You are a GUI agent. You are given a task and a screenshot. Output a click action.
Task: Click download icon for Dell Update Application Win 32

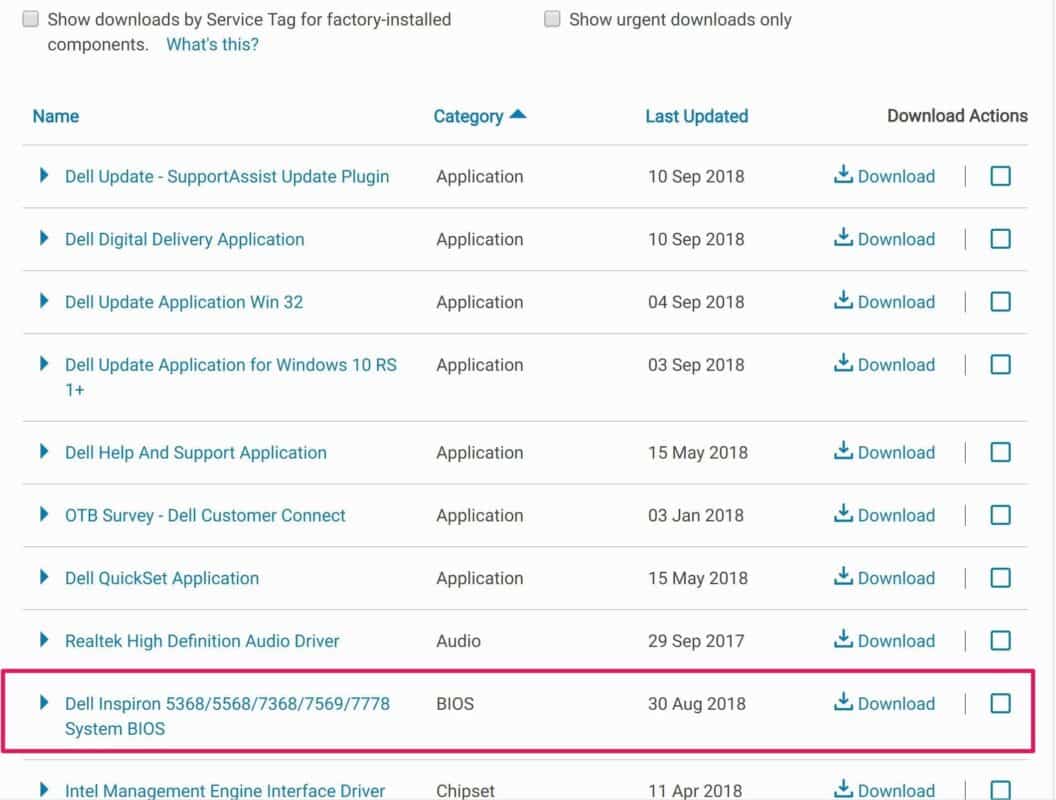click(843, 300)
